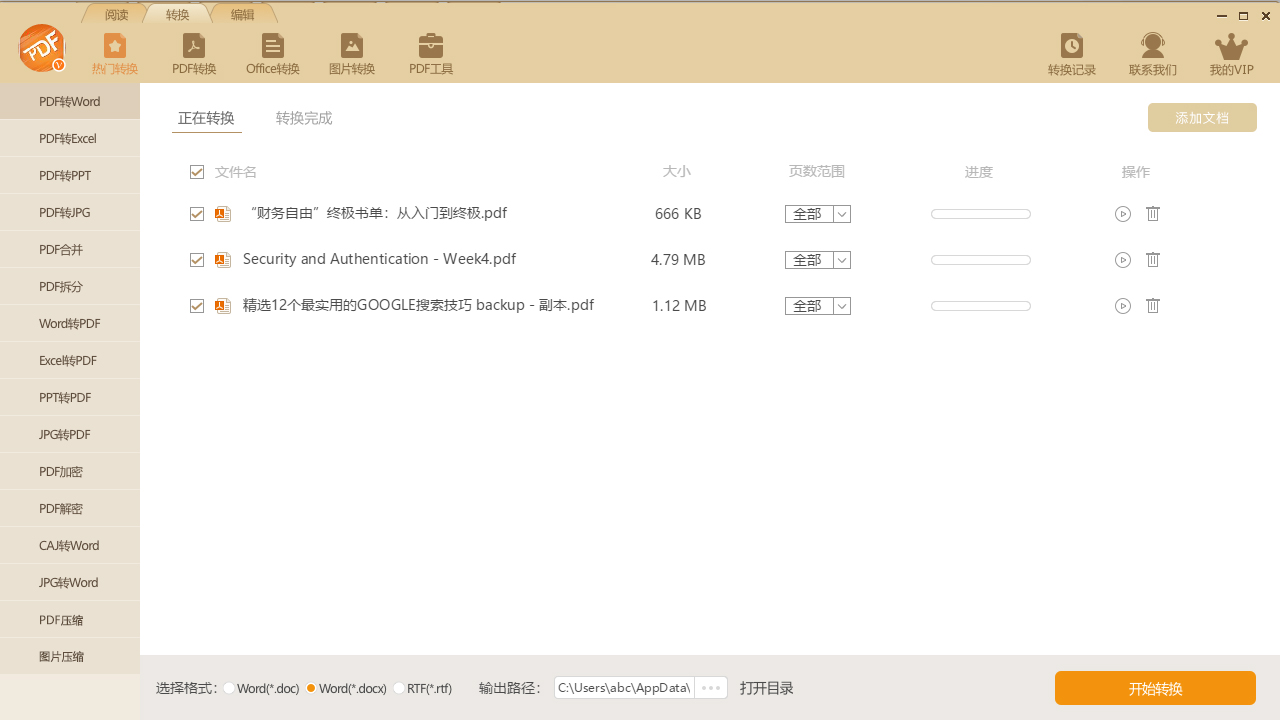Uncheck the 财务自由 file checkbox
Image resolution: width=1280 pixels, height=720 pixels.
point(197,214)
